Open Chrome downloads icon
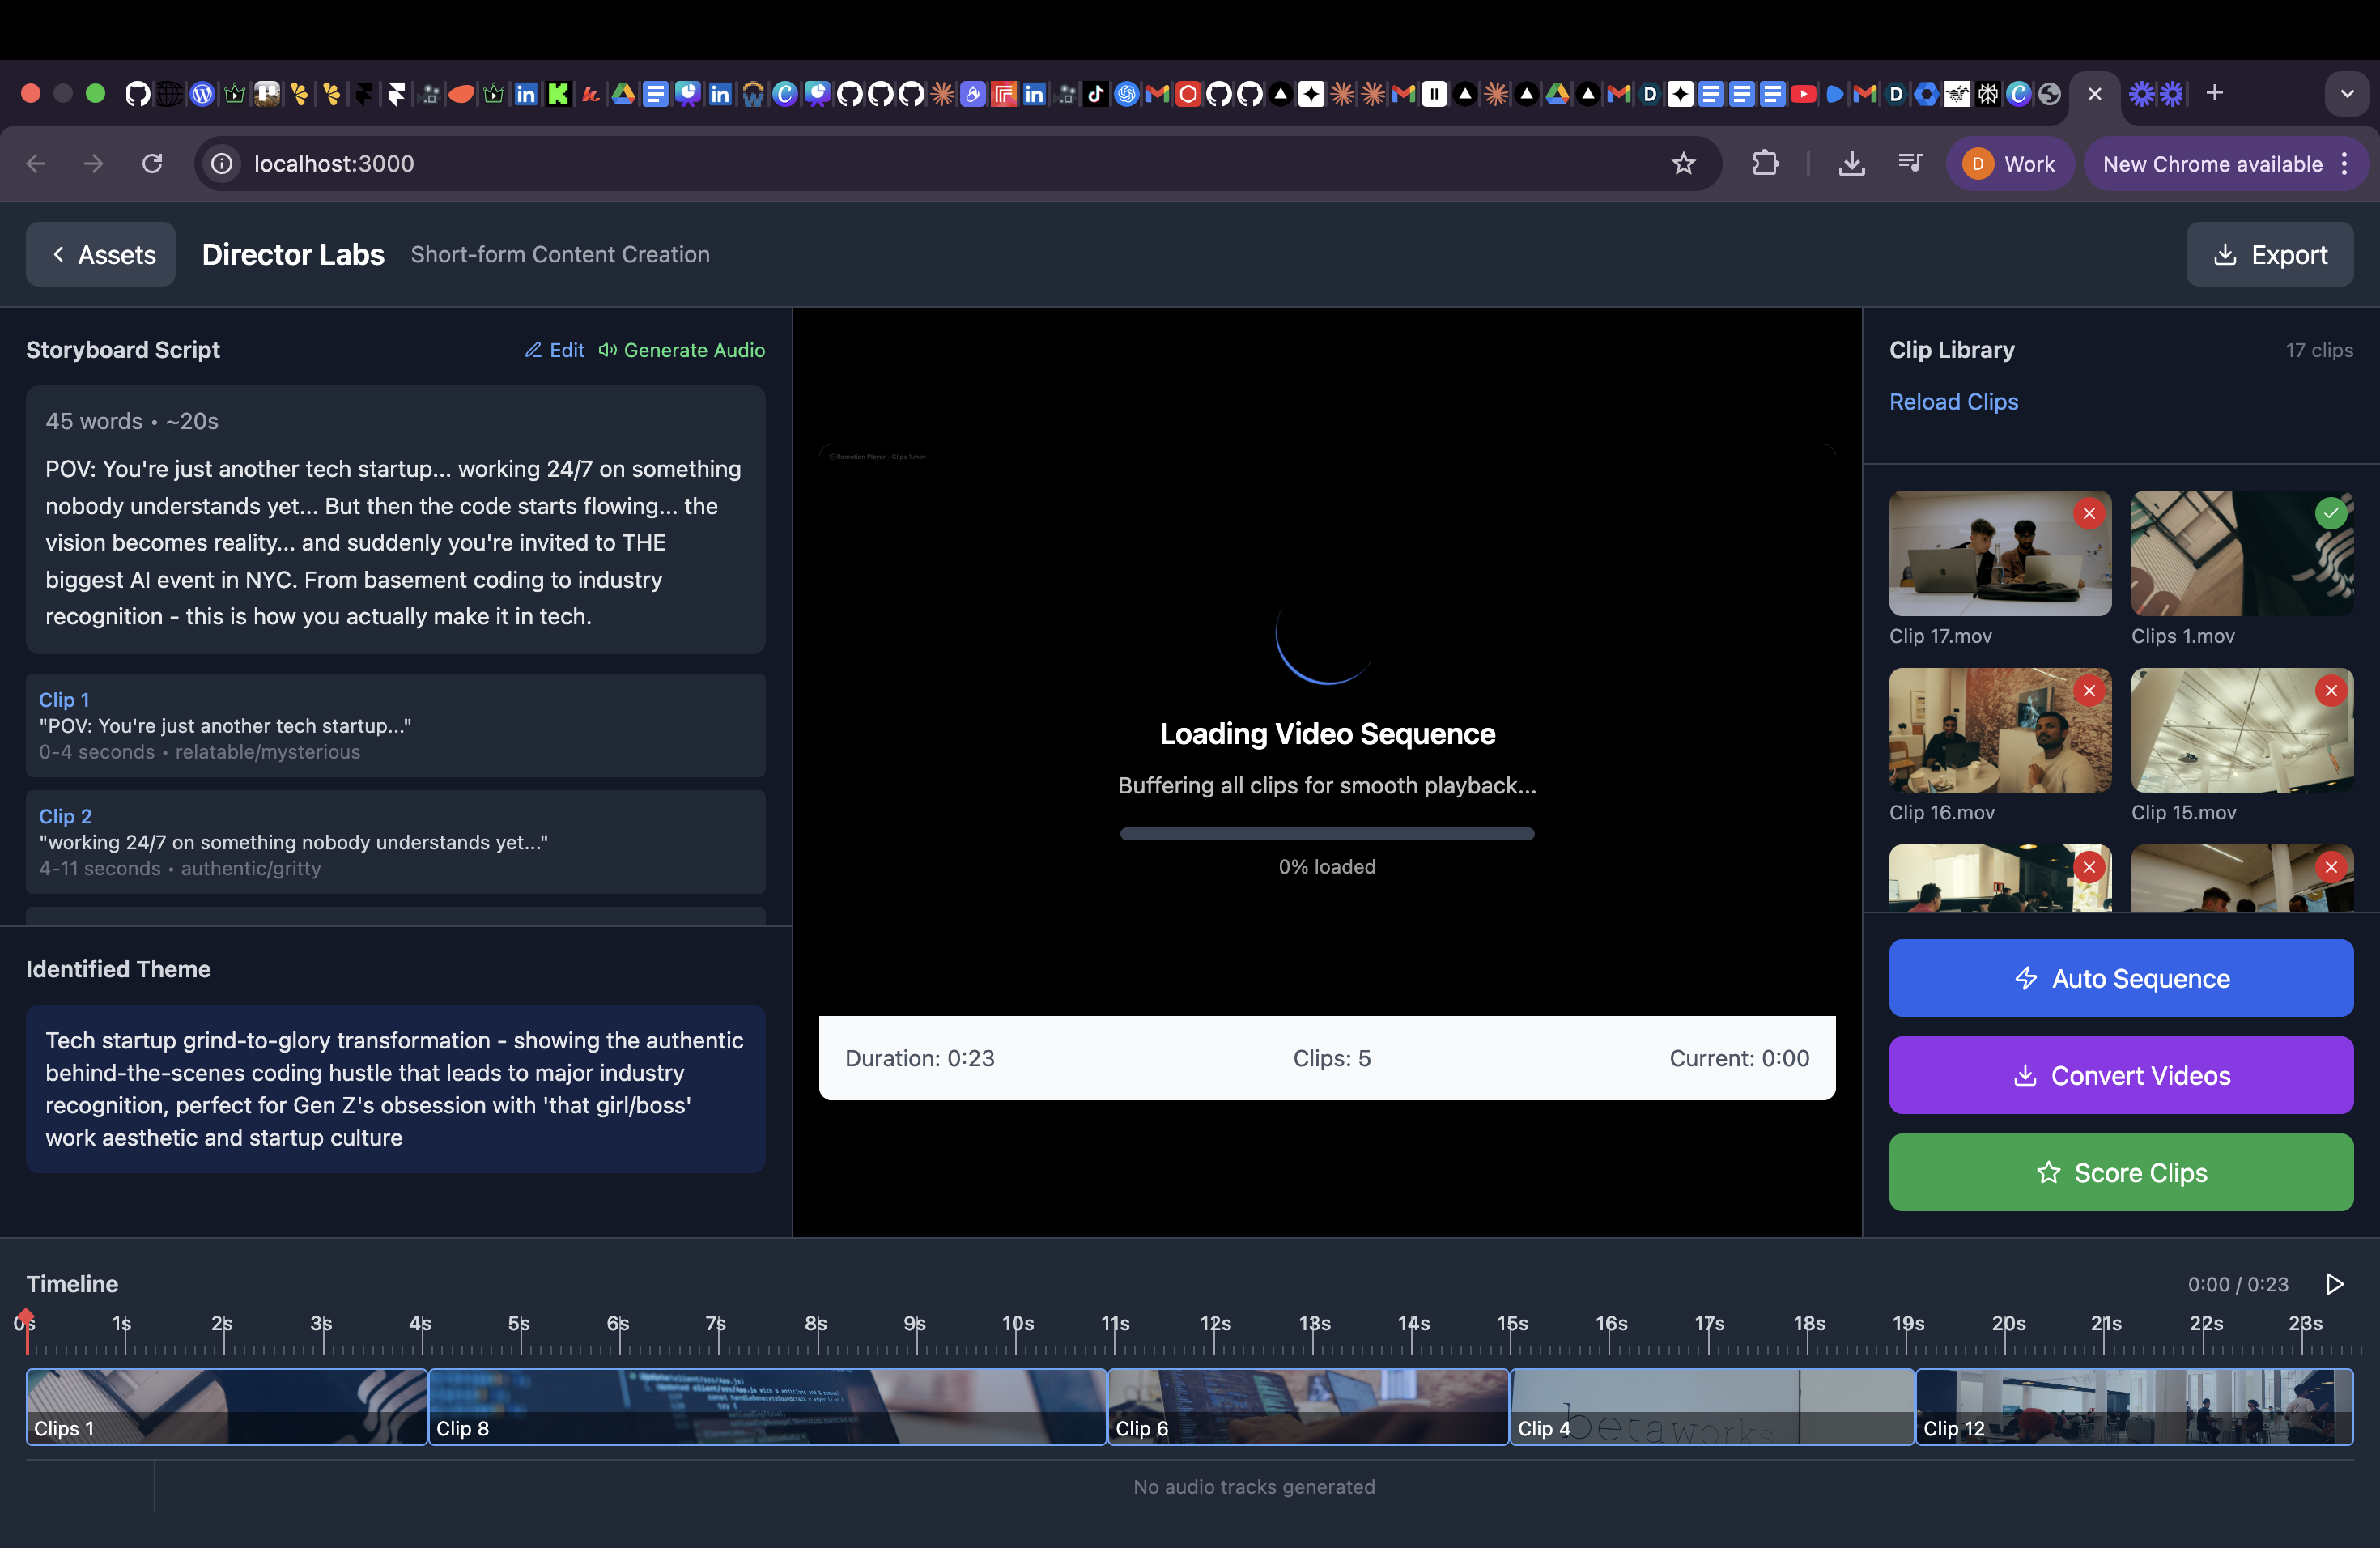This screenshot has width=2380, height=1548. (1851, 163)
